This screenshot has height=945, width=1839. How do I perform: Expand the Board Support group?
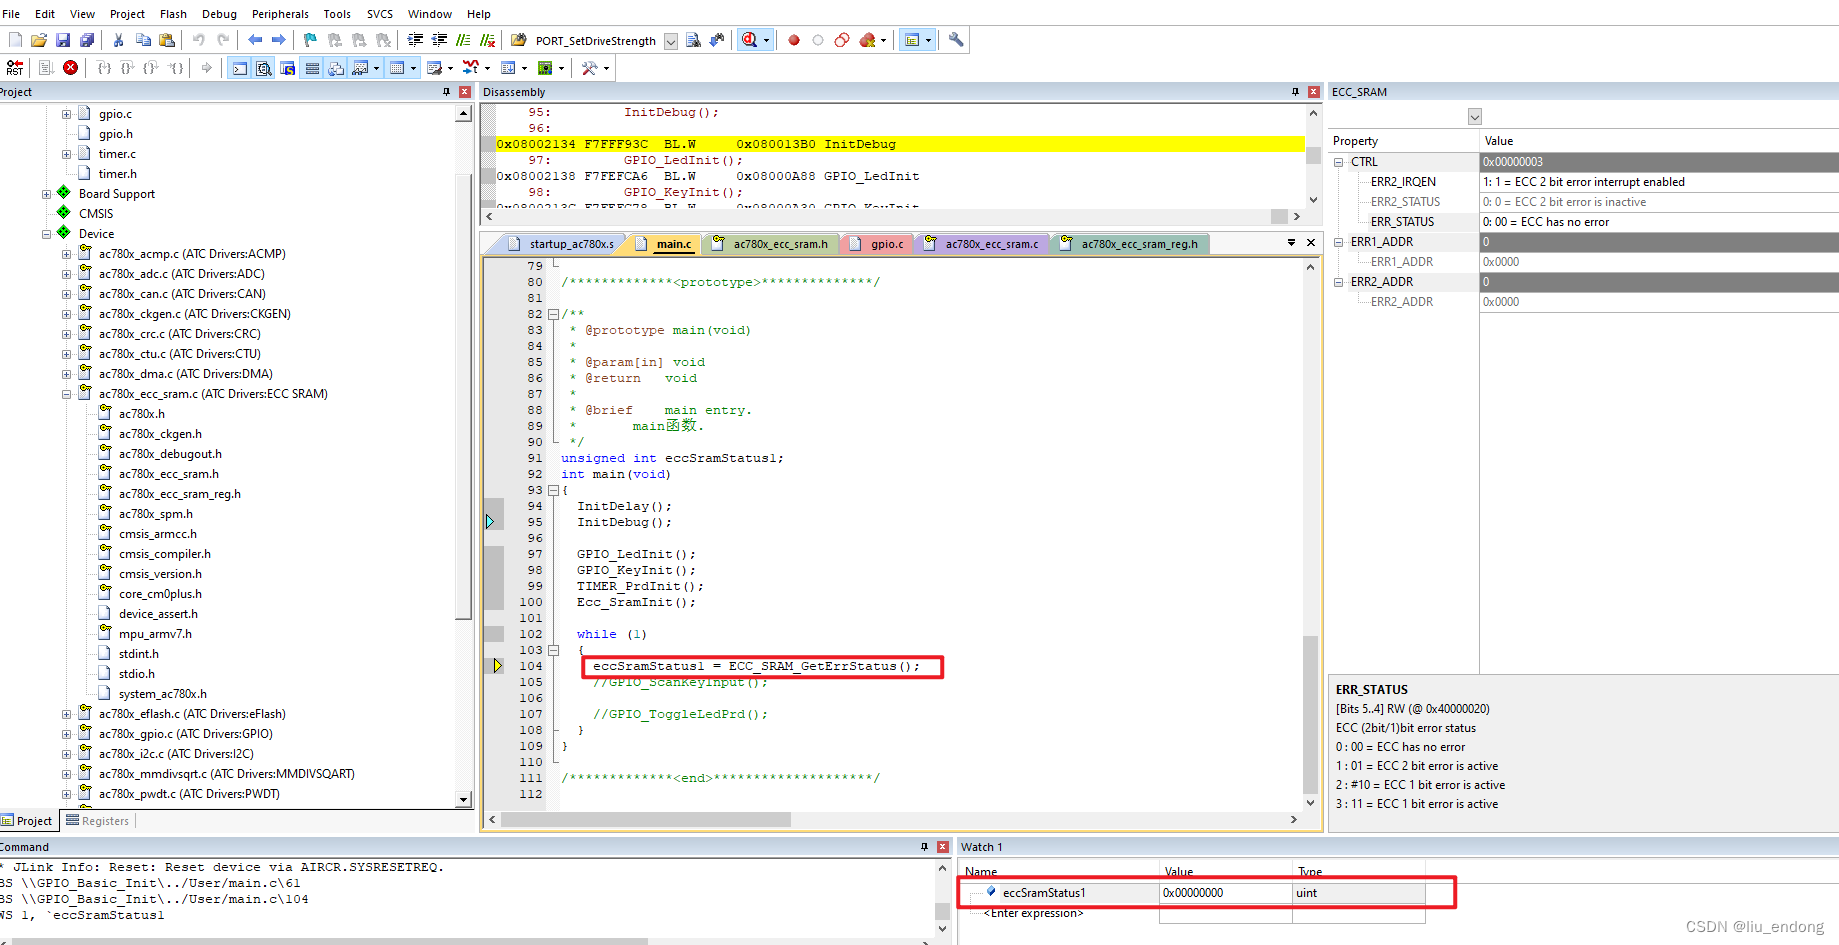click(46, 194)
